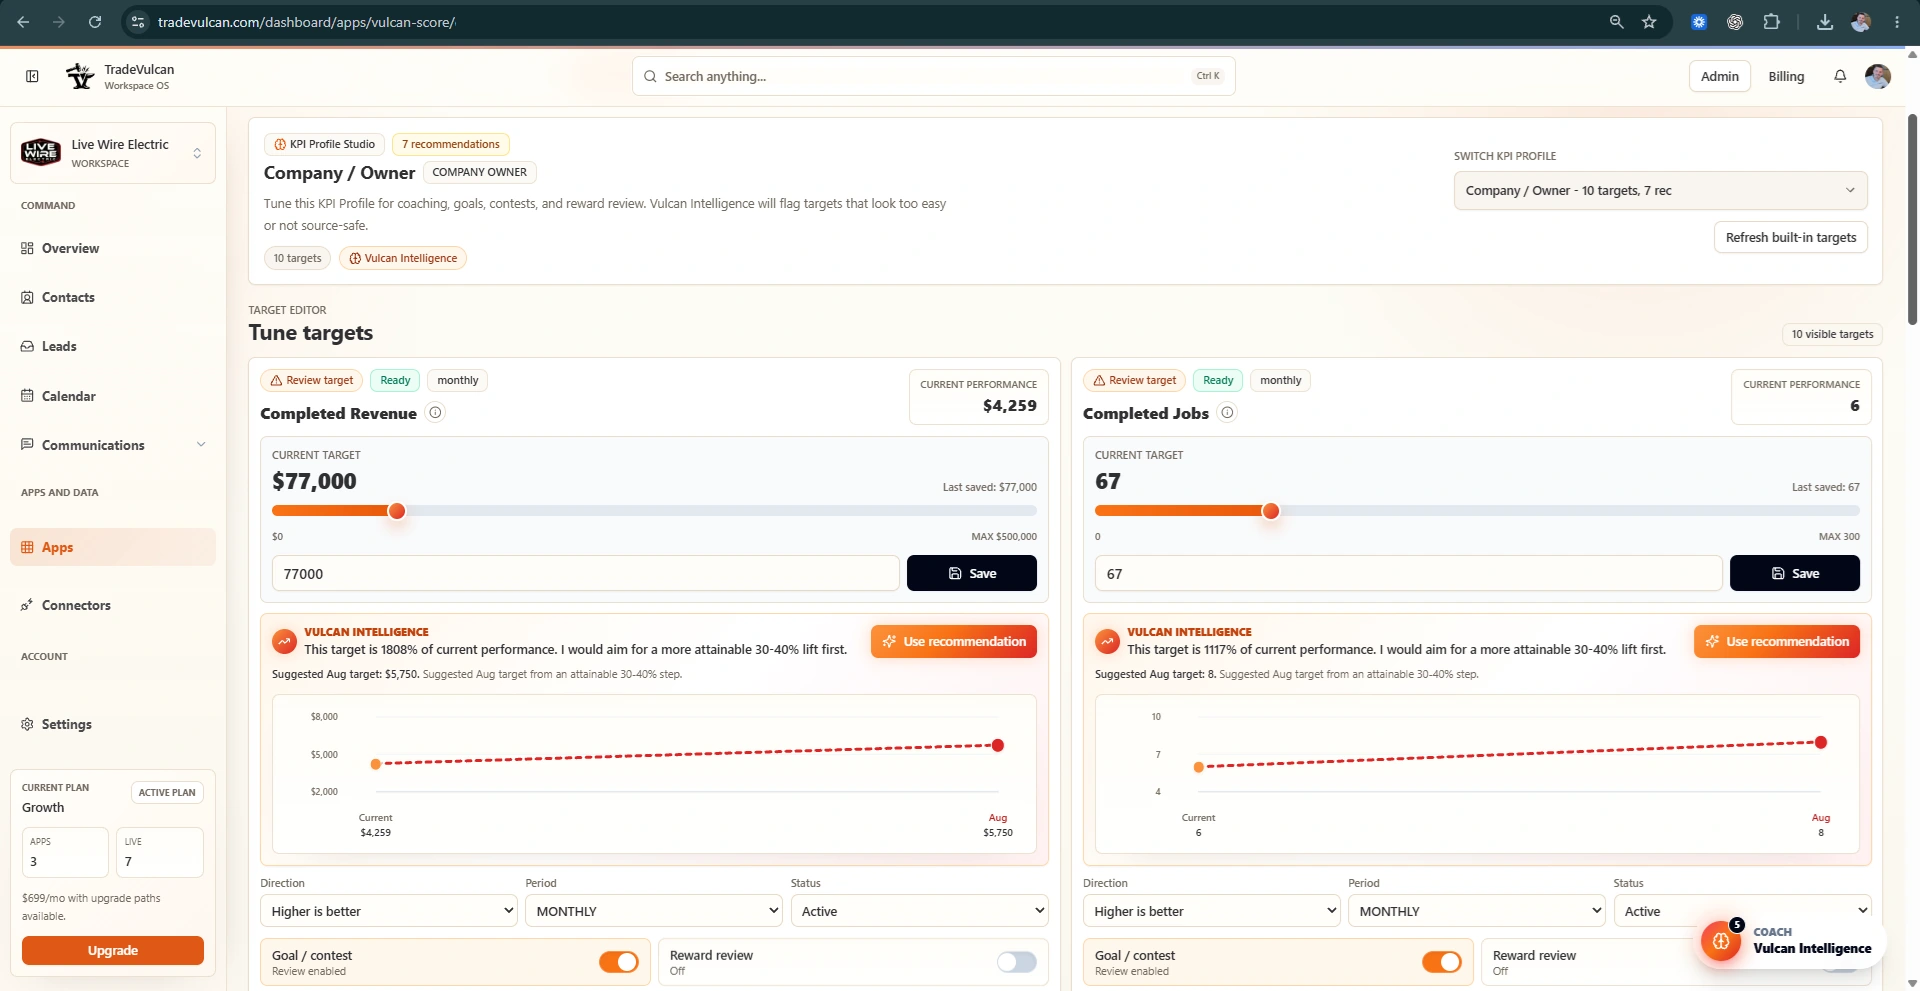
Task: Save the Completed Jobs target
Action: [x=1795, y=573]
